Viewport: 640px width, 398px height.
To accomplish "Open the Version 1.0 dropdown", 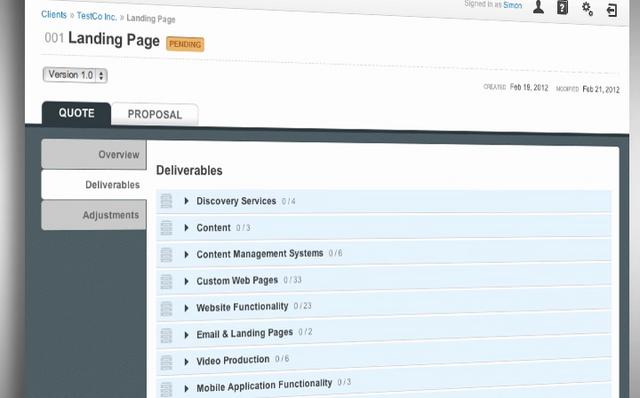I will pyautogui.click(x=75, y=75).
